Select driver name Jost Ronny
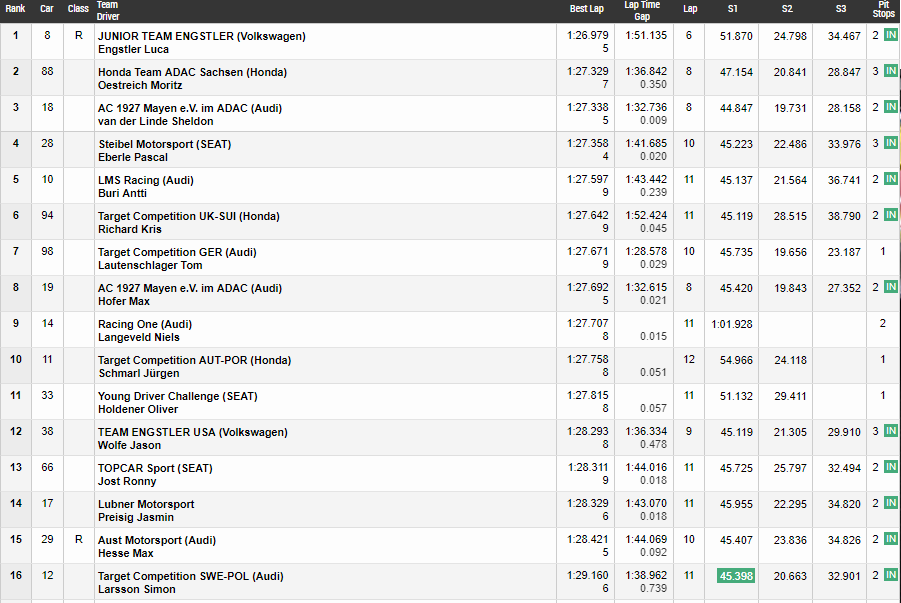The height and width of the screenshot is (603, 901). click(x=127, y=482)
